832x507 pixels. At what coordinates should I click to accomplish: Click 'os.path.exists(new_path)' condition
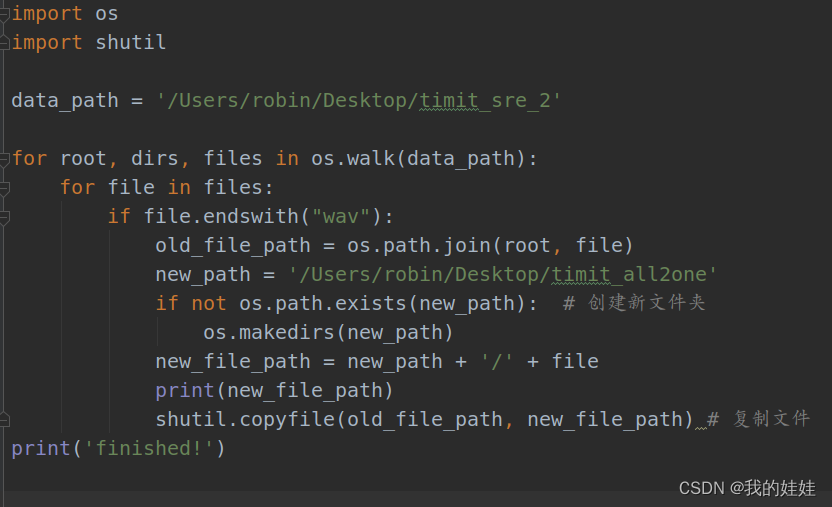pos(382,303)
